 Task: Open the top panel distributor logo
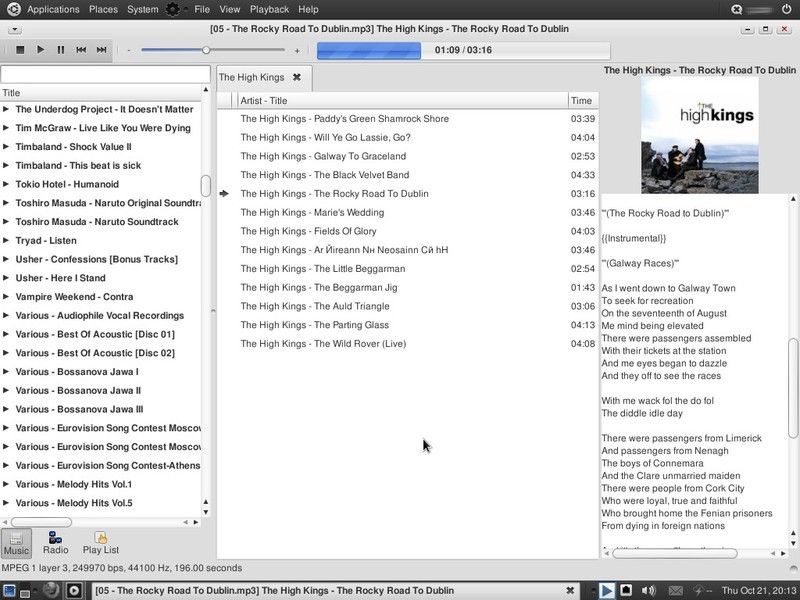click(14, 9)
